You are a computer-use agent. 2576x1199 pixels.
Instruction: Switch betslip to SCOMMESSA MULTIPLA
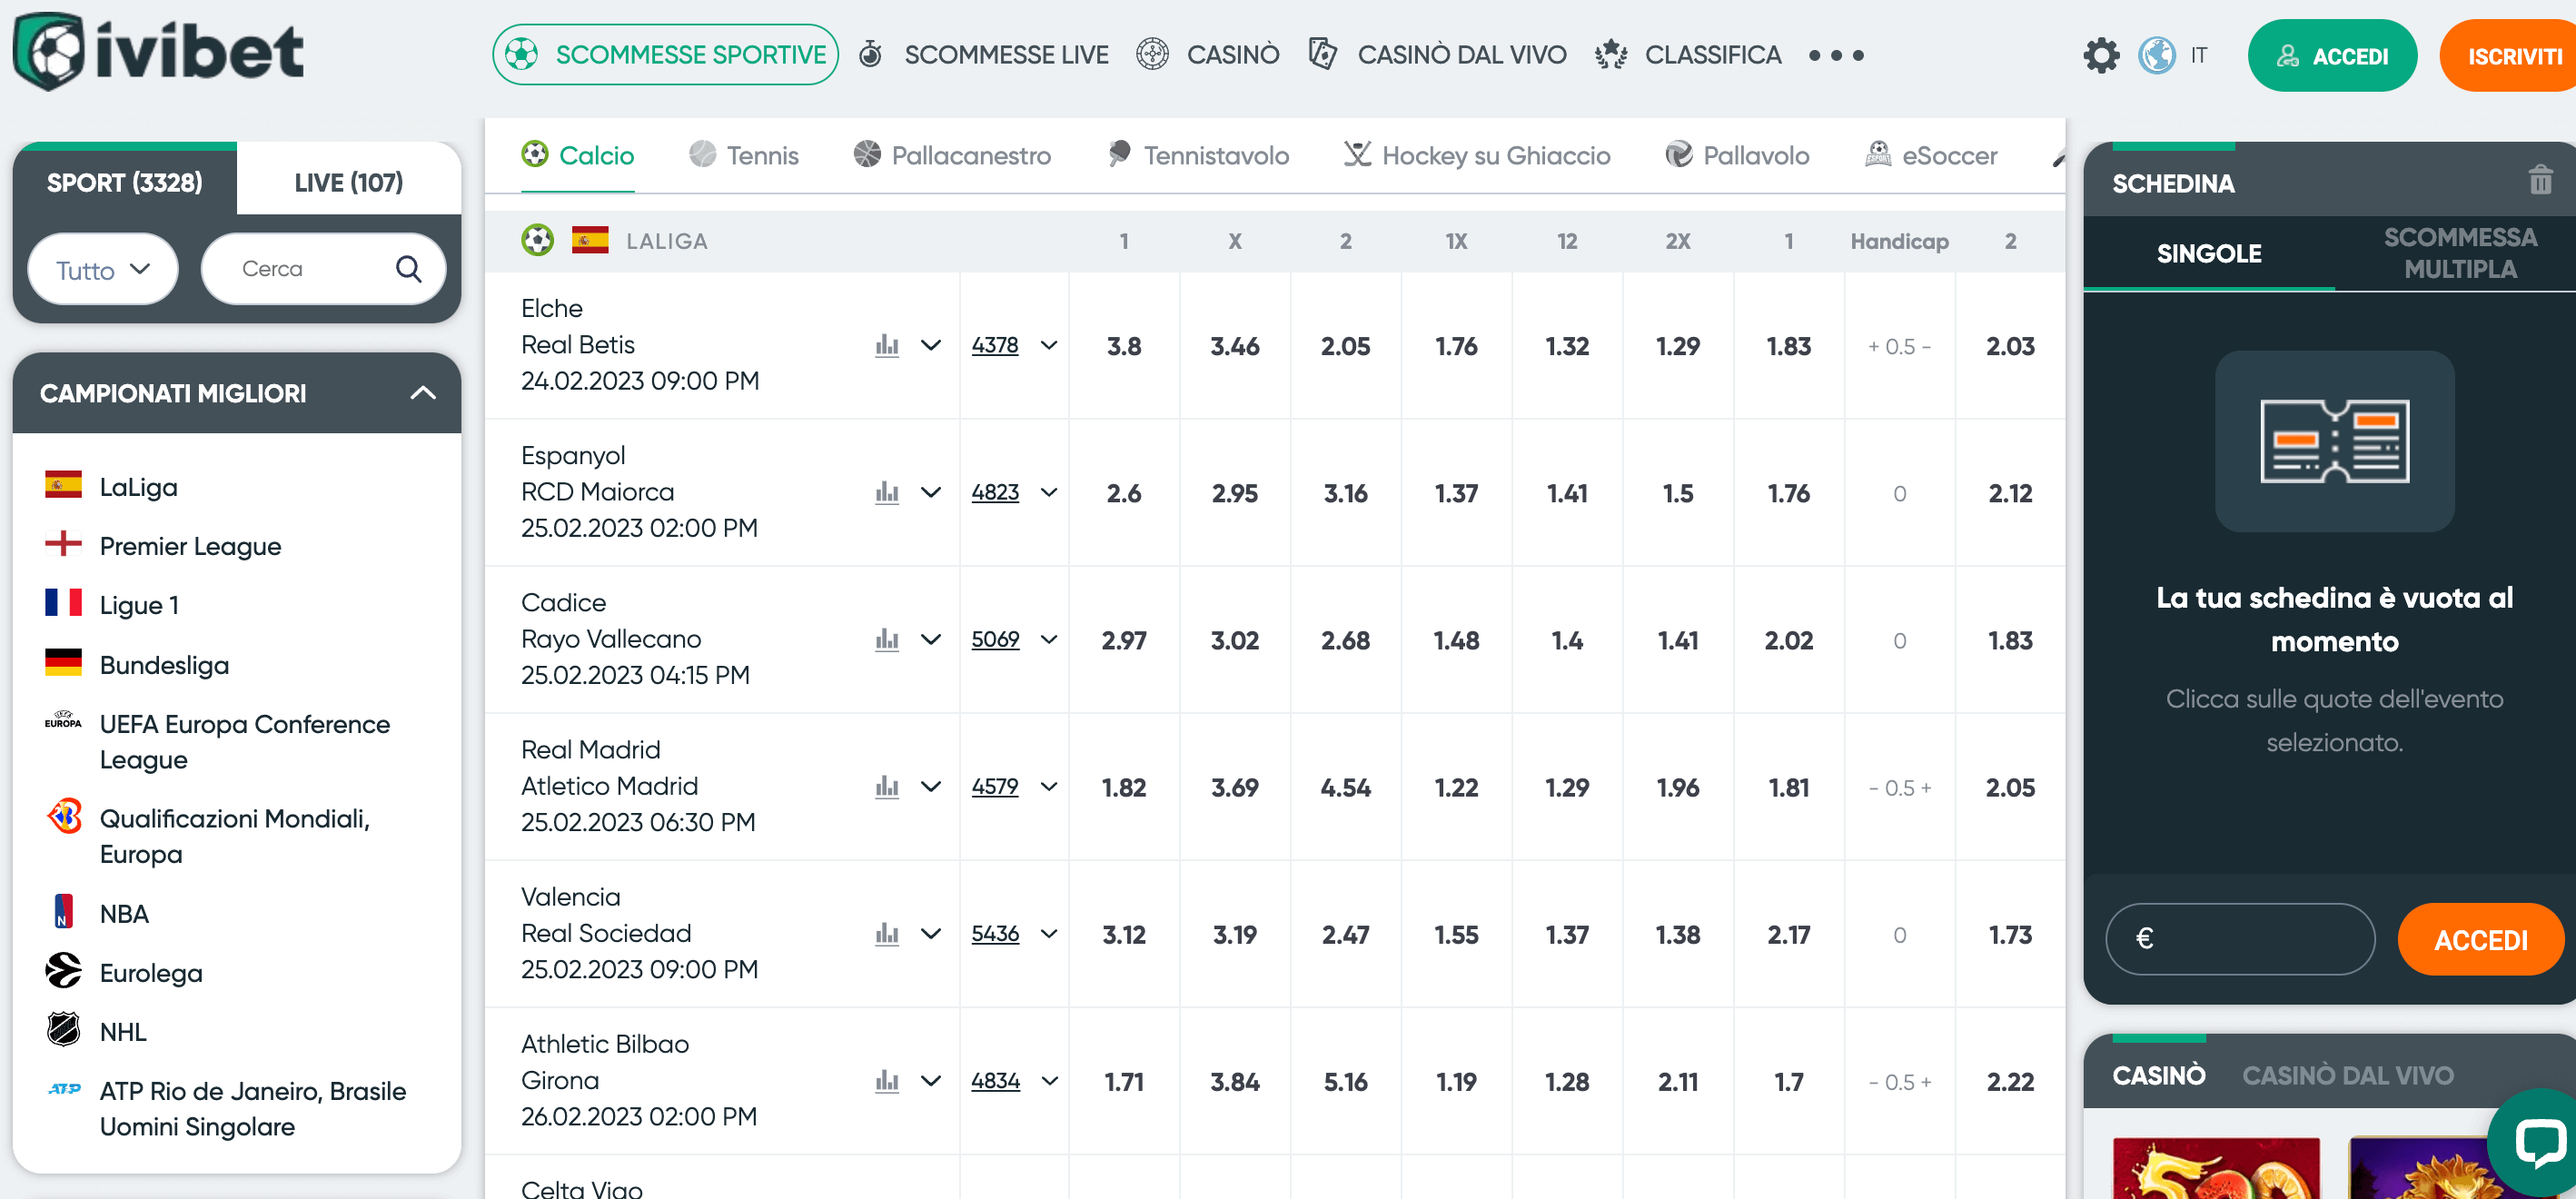pyautogui.click(x=2461, y=252)
